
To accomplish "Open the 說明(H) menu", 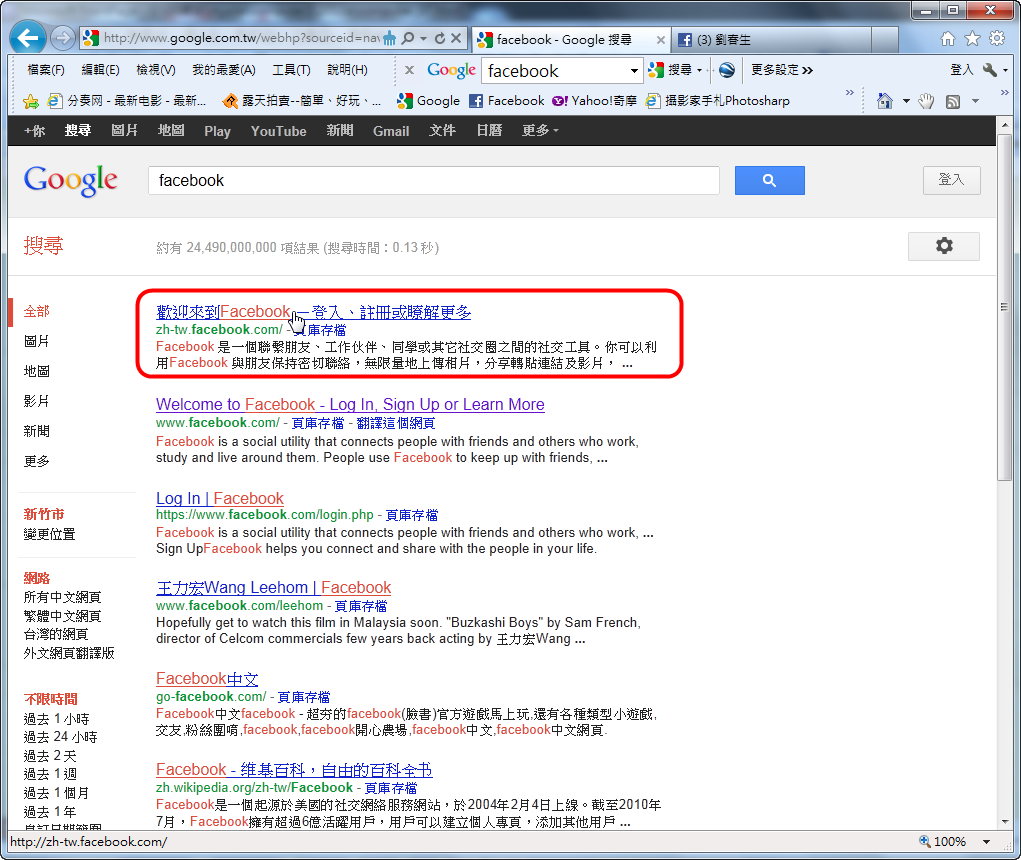I will [347, 70].
